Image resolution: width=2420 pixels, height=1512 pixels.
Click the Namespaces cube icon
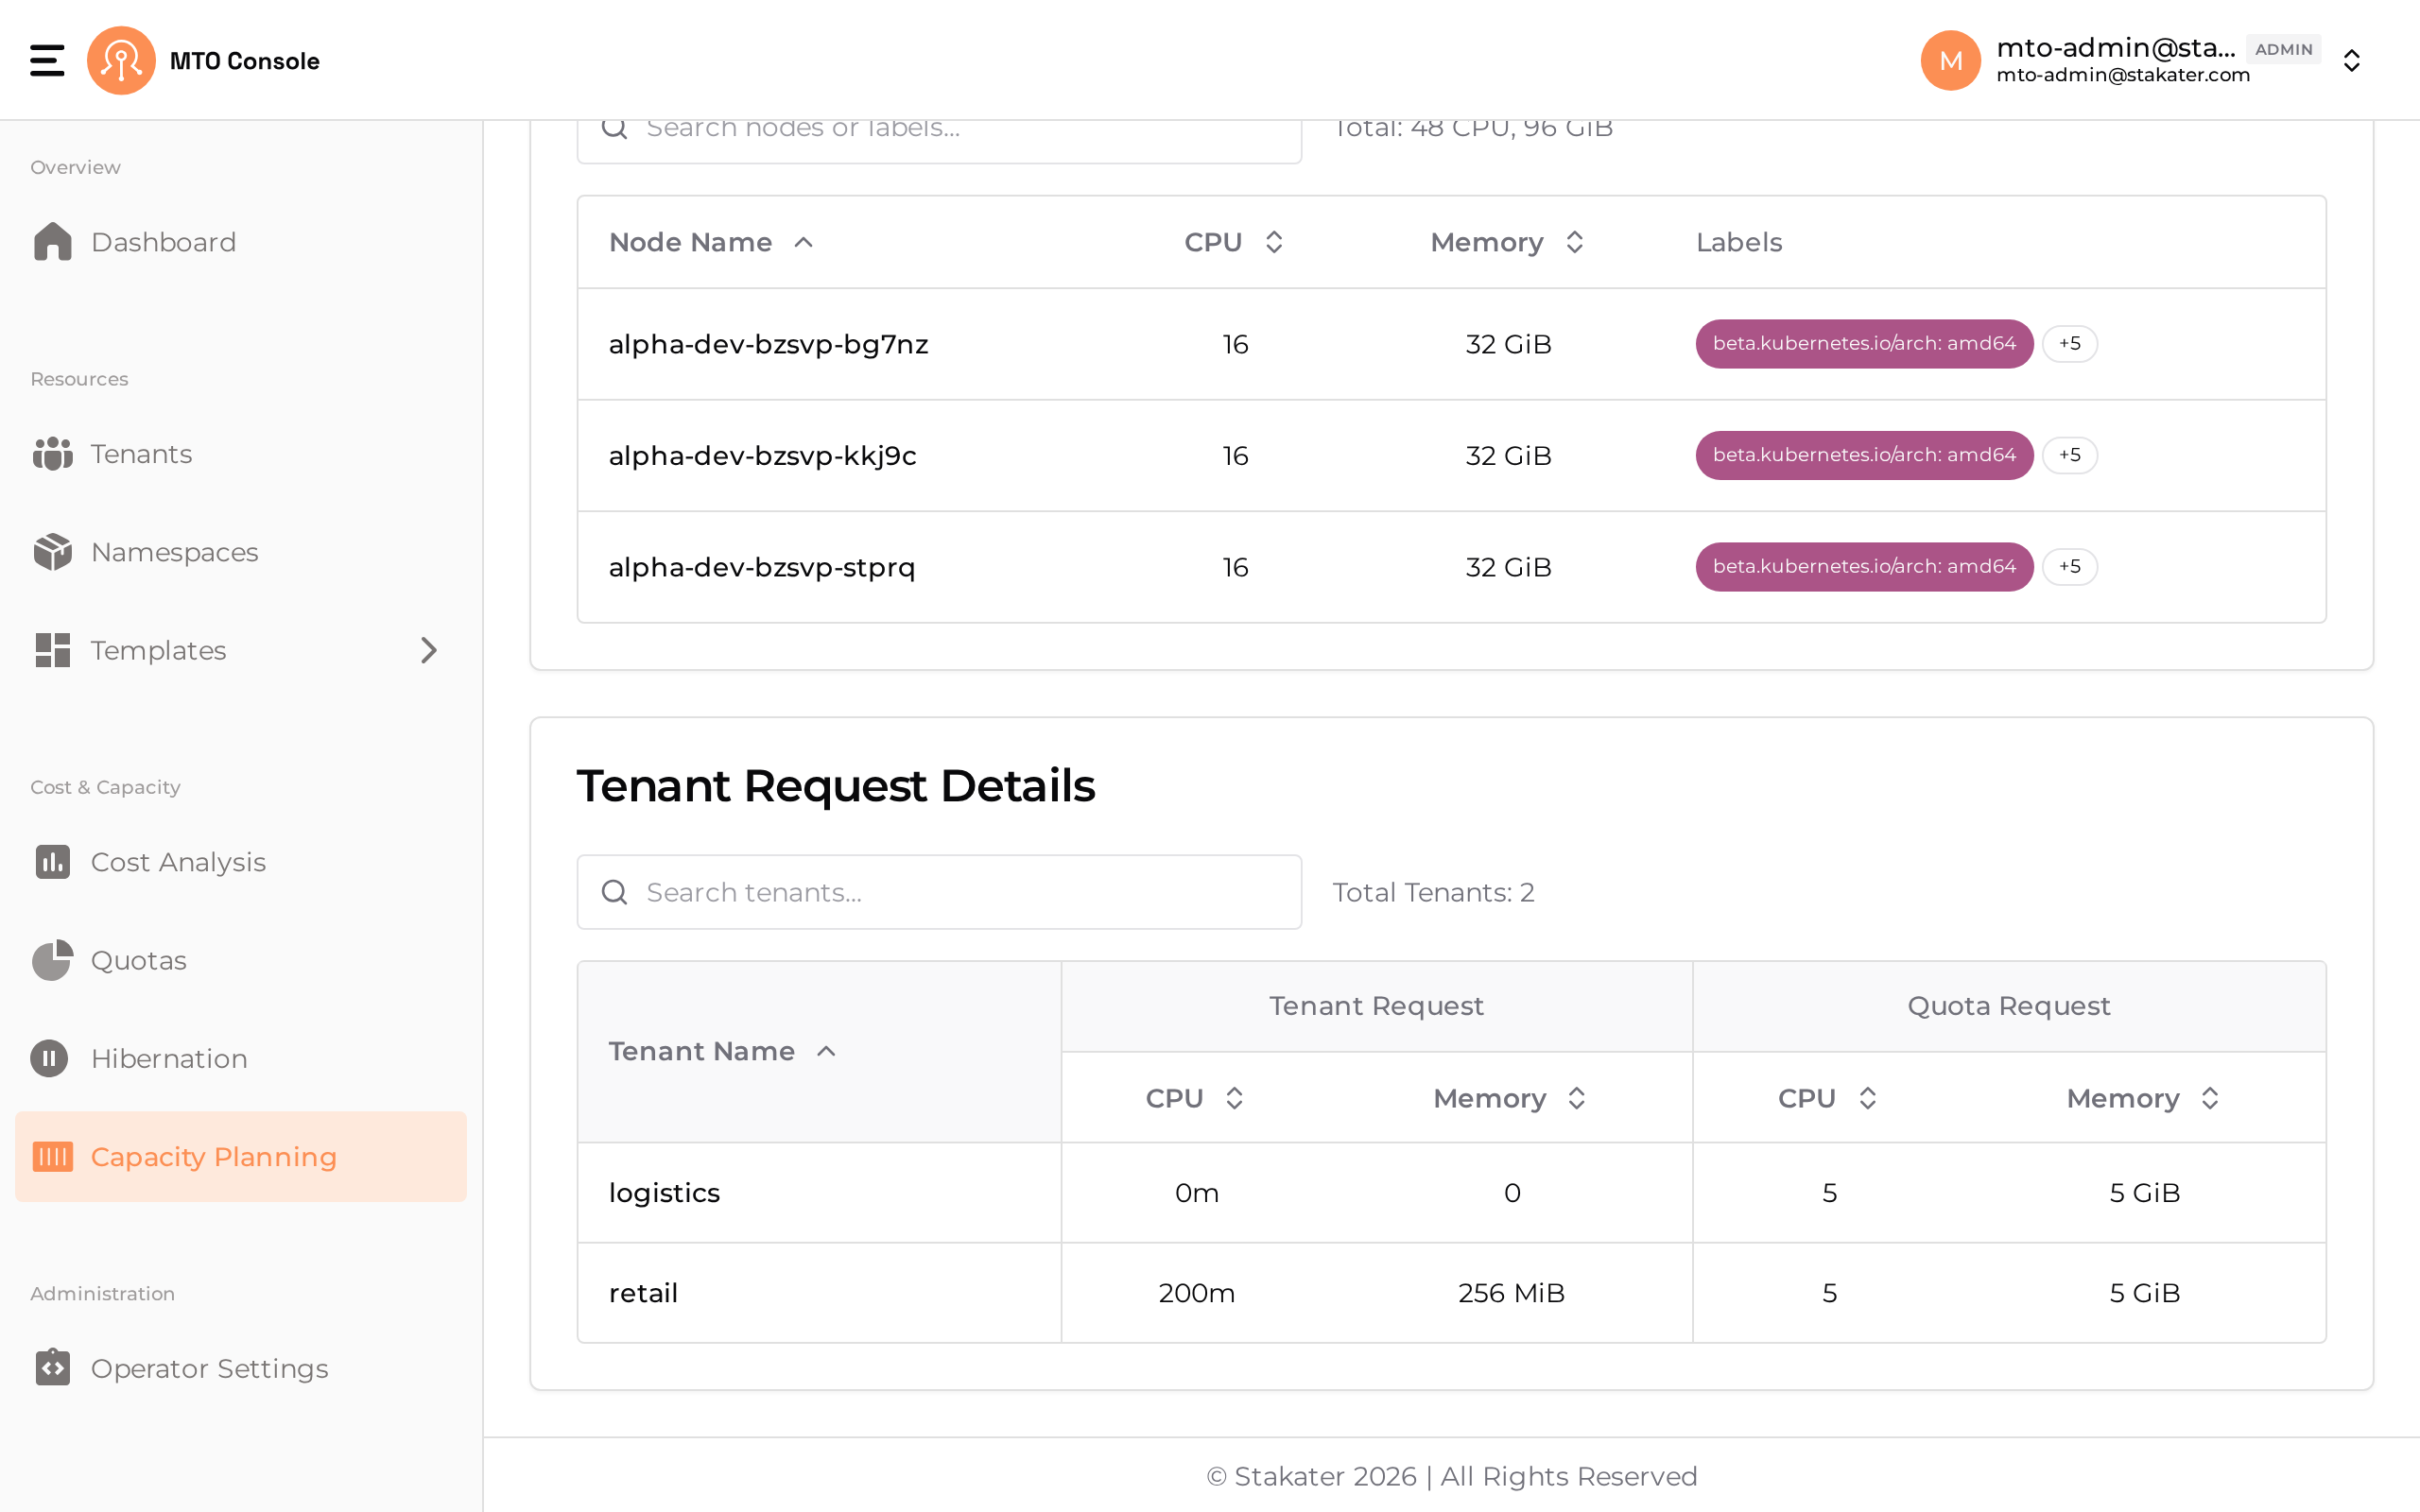52,552
